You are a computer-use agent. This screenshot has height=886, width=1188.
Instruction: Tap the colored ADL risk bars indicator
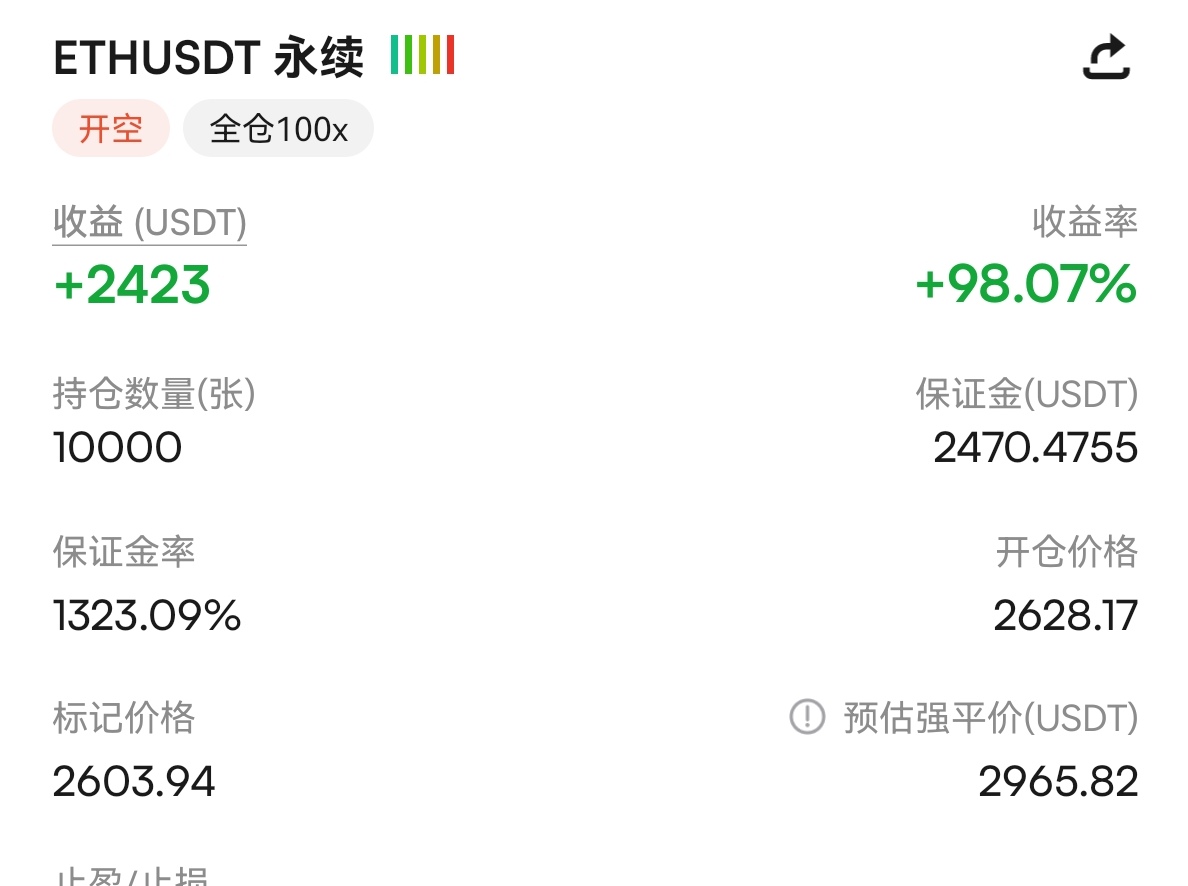[422, 55]
